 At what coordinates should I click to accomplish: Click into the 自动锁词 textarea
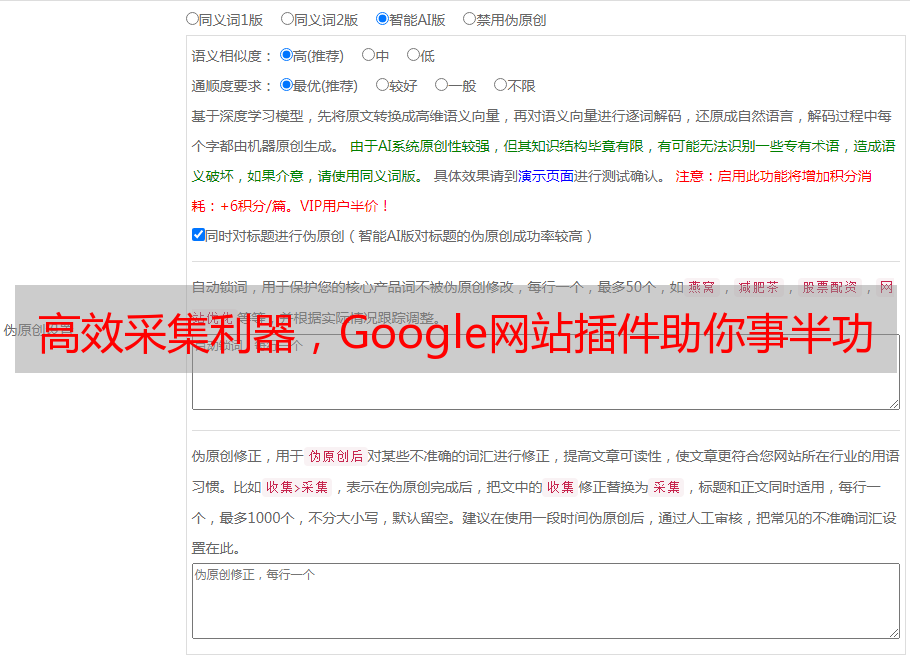(x=546, y=372)
